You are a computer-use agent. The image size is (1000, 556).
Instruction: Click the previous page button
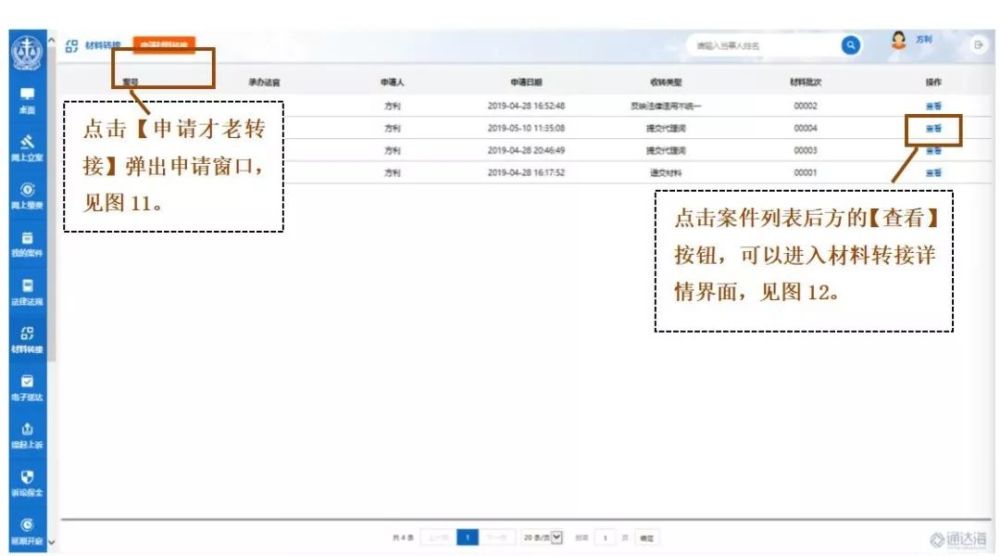(439, 538)
